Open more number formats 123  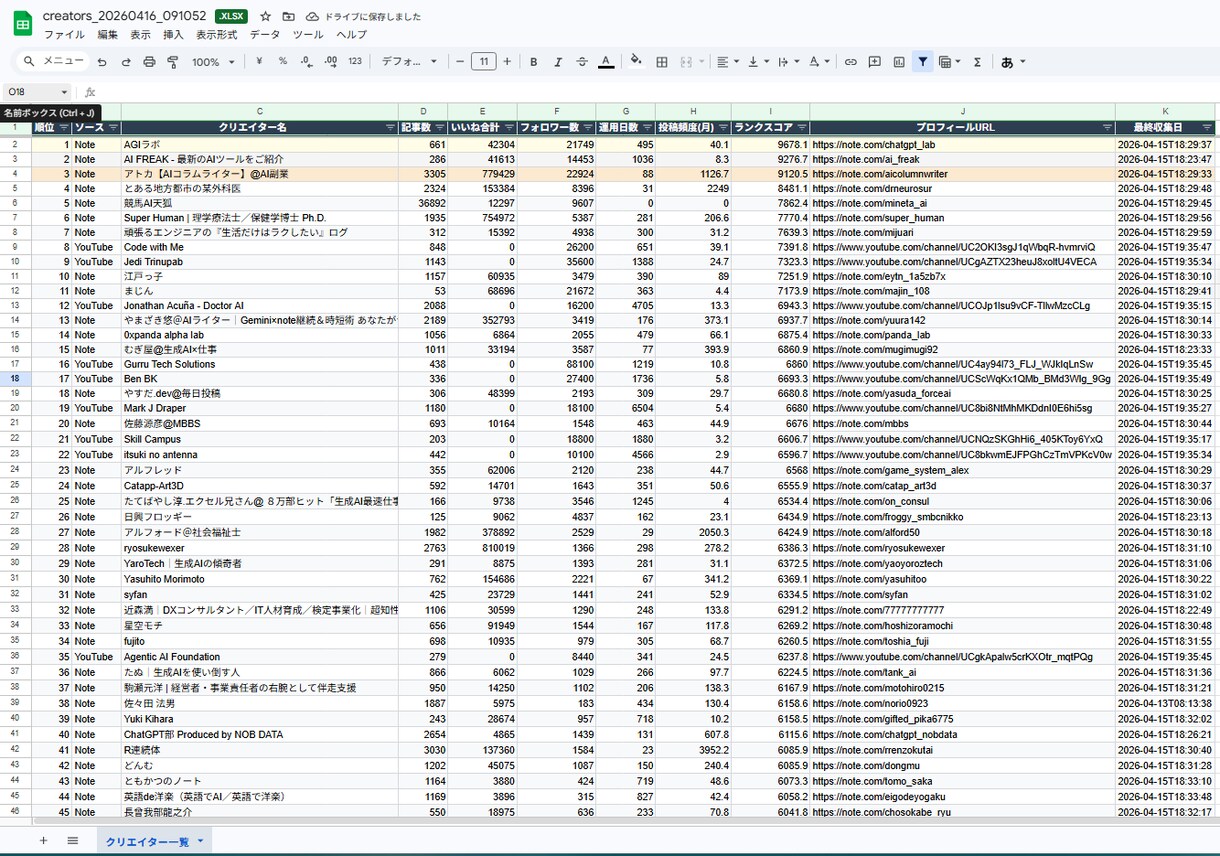tap(355, 62)
